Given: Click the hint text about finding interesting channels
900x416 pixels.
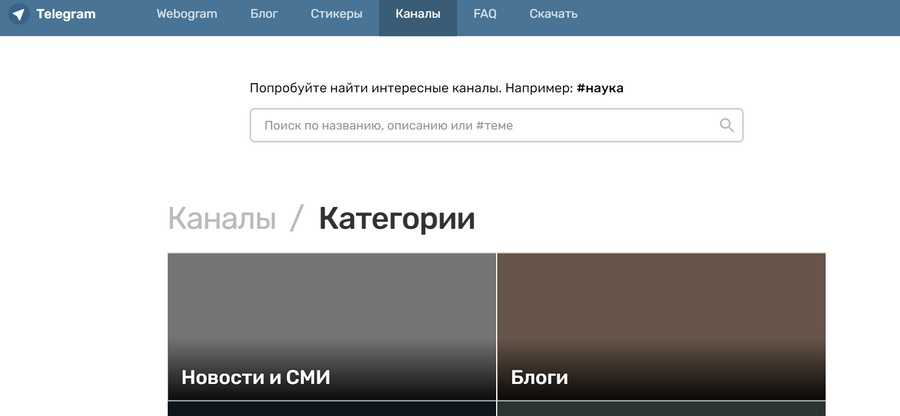Looking at the screenshot, I should click(x=410, y=88).
